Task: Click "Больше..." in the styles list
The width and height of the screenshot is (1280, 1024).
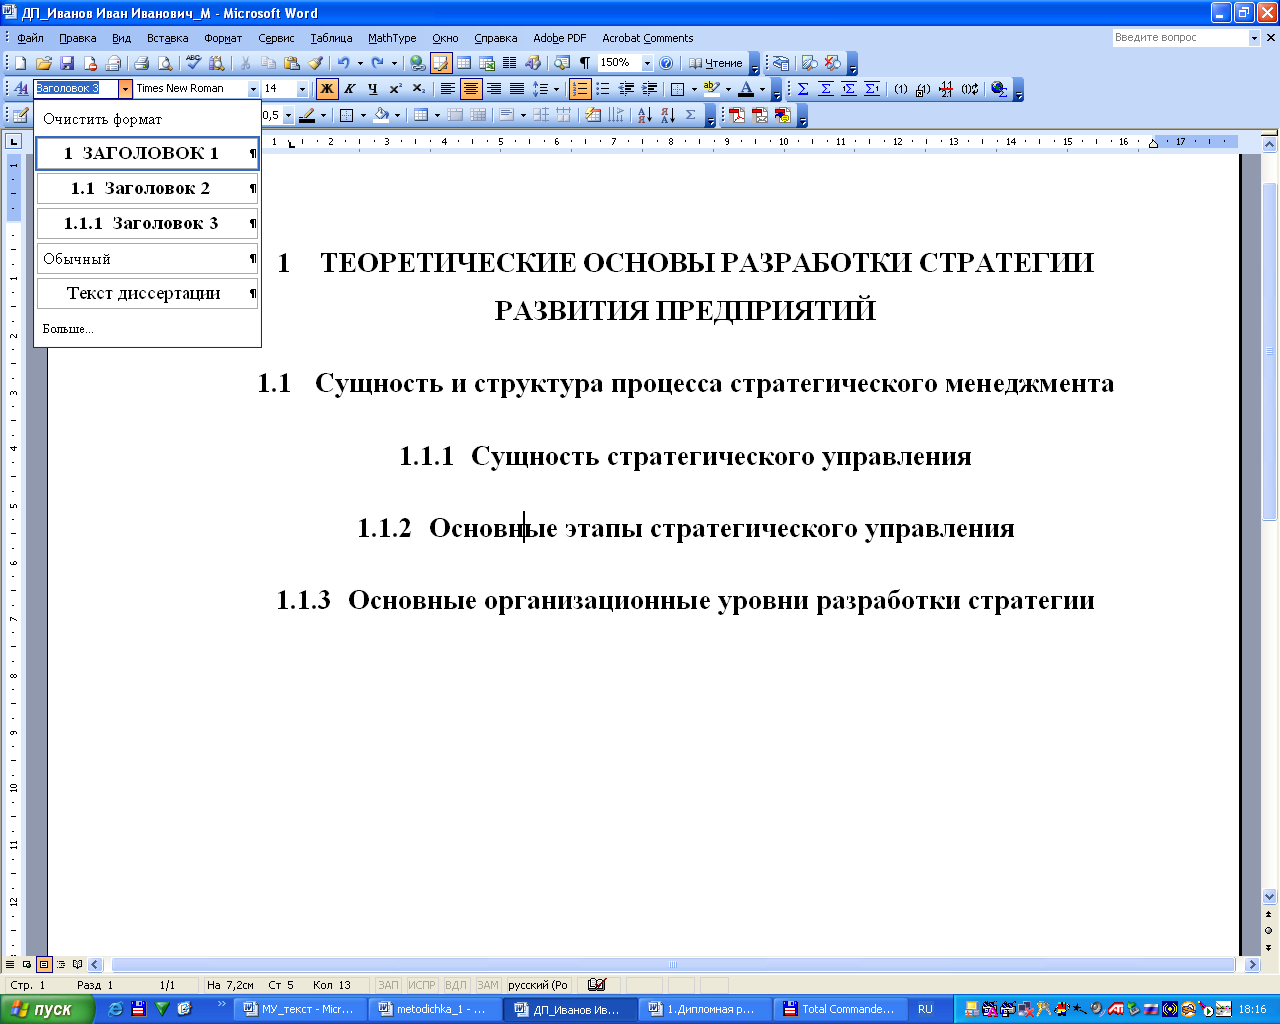Action: click(68, 329)
